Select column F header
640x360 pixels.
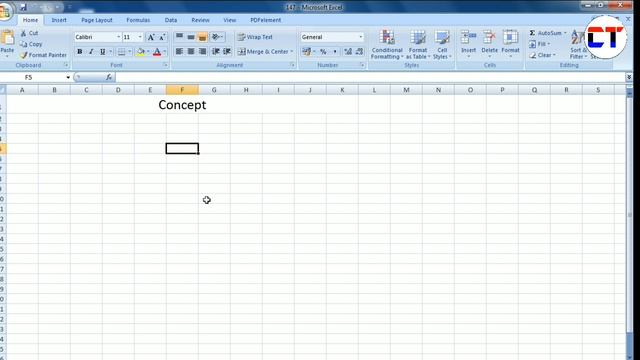pyautogui.click(x=182, y=90)
